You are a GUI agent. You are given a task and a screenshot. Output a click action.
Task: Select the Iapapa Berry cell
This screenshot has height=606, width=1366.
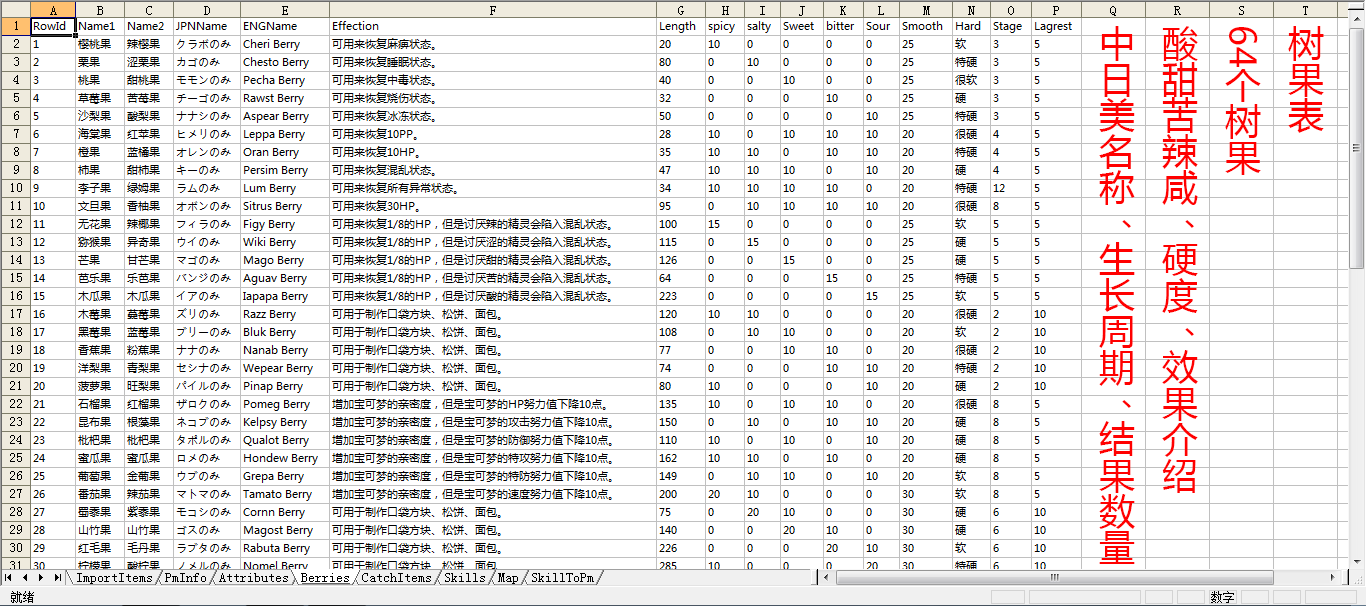tap(285, 296)
